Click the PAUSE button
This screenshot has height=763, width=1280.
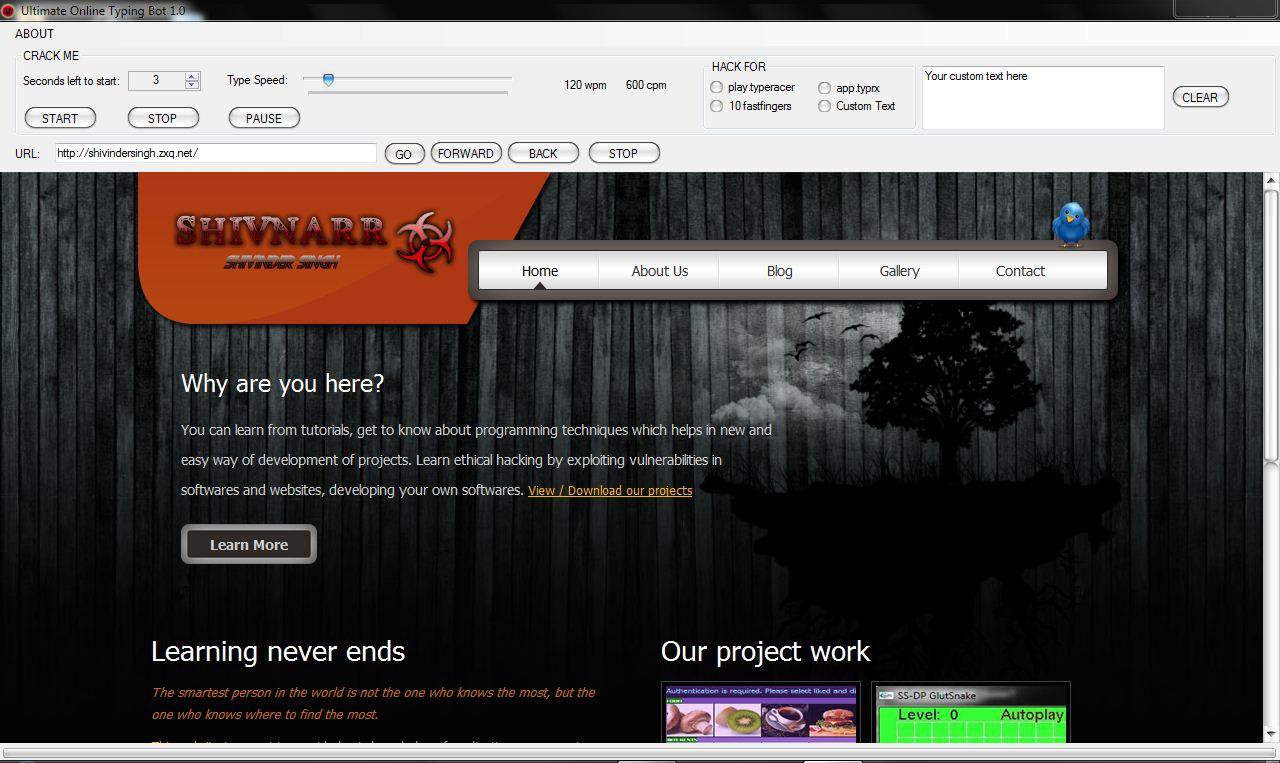264,118
